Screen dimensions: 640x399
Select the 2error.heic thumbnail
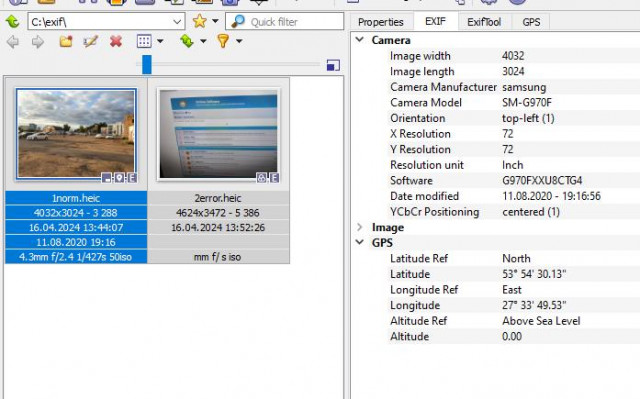[218, 135]
